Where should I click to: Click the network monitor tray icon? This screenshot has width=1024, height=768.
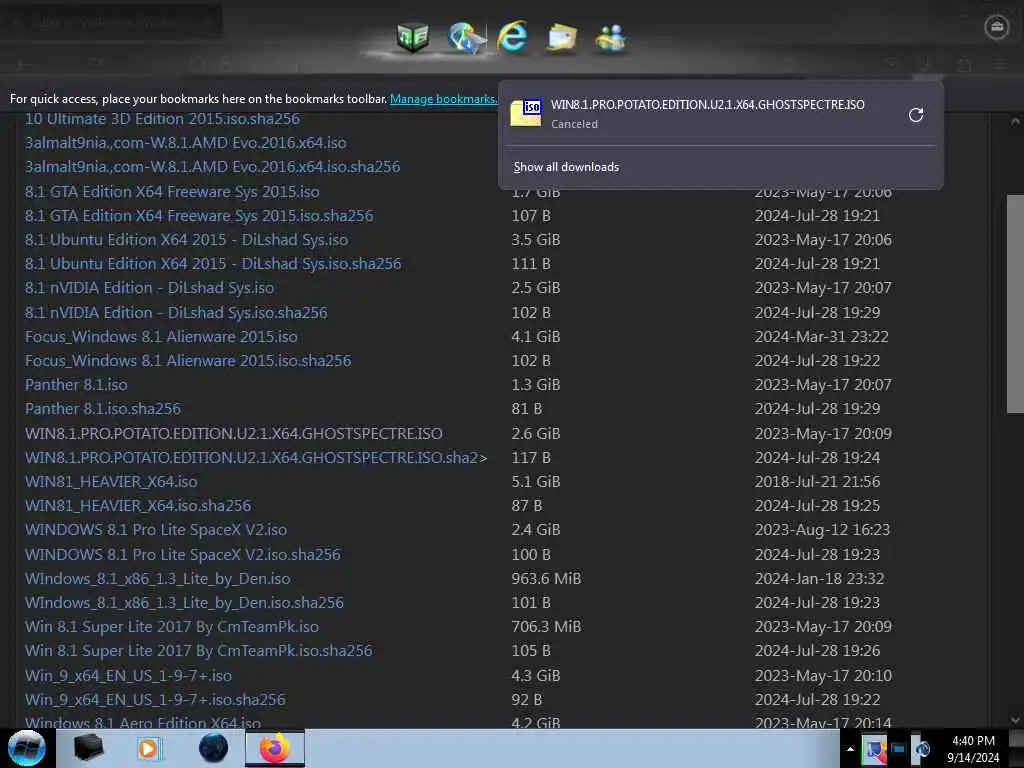pos(899,749)
